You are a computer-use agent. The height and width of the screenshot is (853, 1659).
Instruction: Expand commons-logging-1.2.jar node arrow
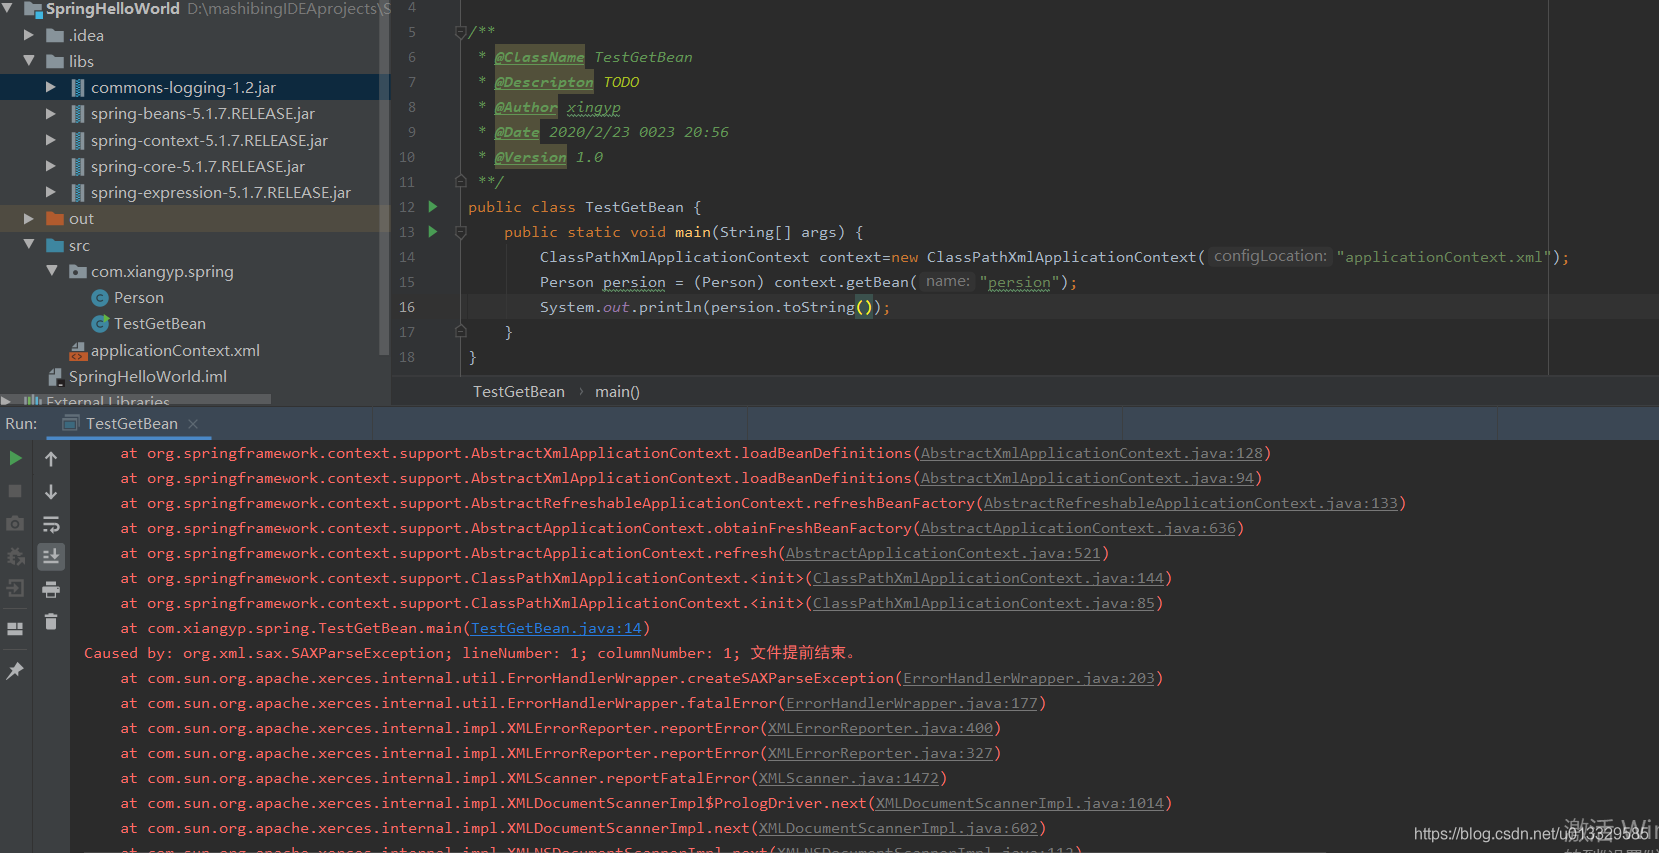(x=51, y=87)
